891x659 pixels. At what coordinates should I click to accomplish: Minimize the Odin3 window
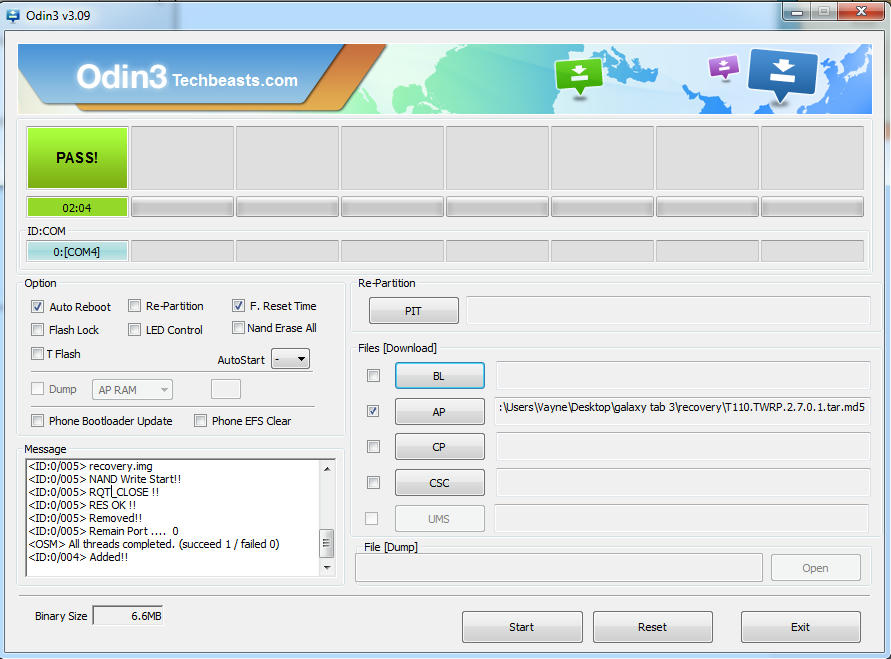(x=797, y=12)
